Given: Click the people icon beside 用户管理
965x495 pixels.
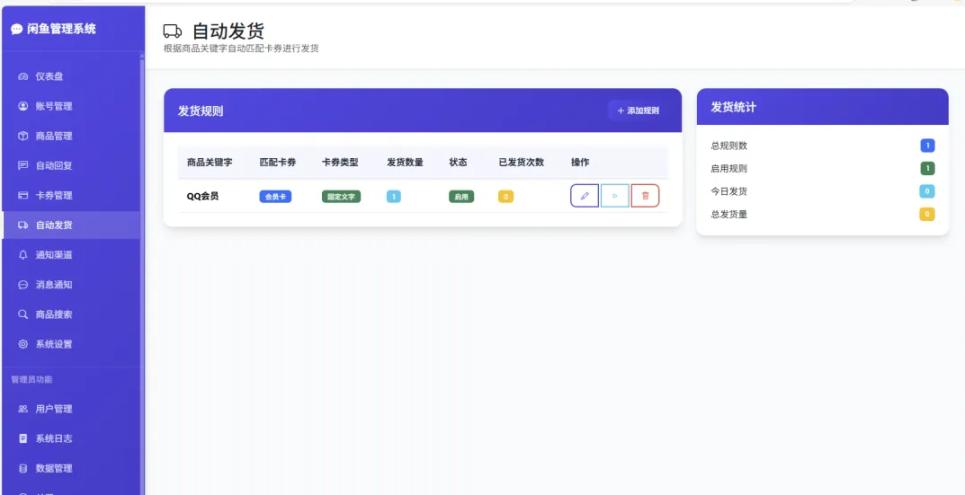Looking at the screenshot, I should tap(23, 409).
